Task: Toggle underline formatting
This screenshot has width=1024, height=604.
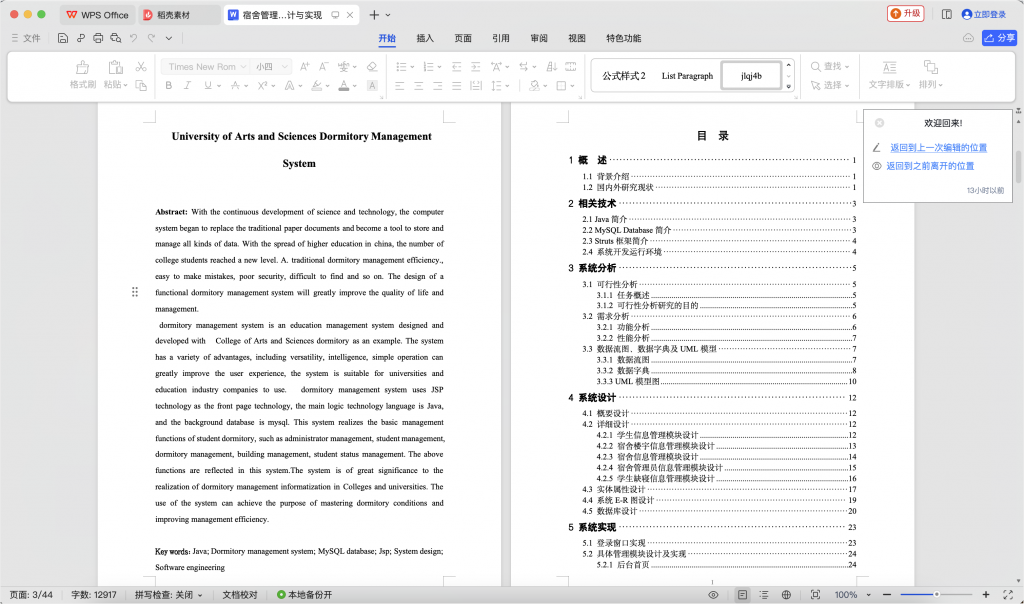Action: [206, 85]
